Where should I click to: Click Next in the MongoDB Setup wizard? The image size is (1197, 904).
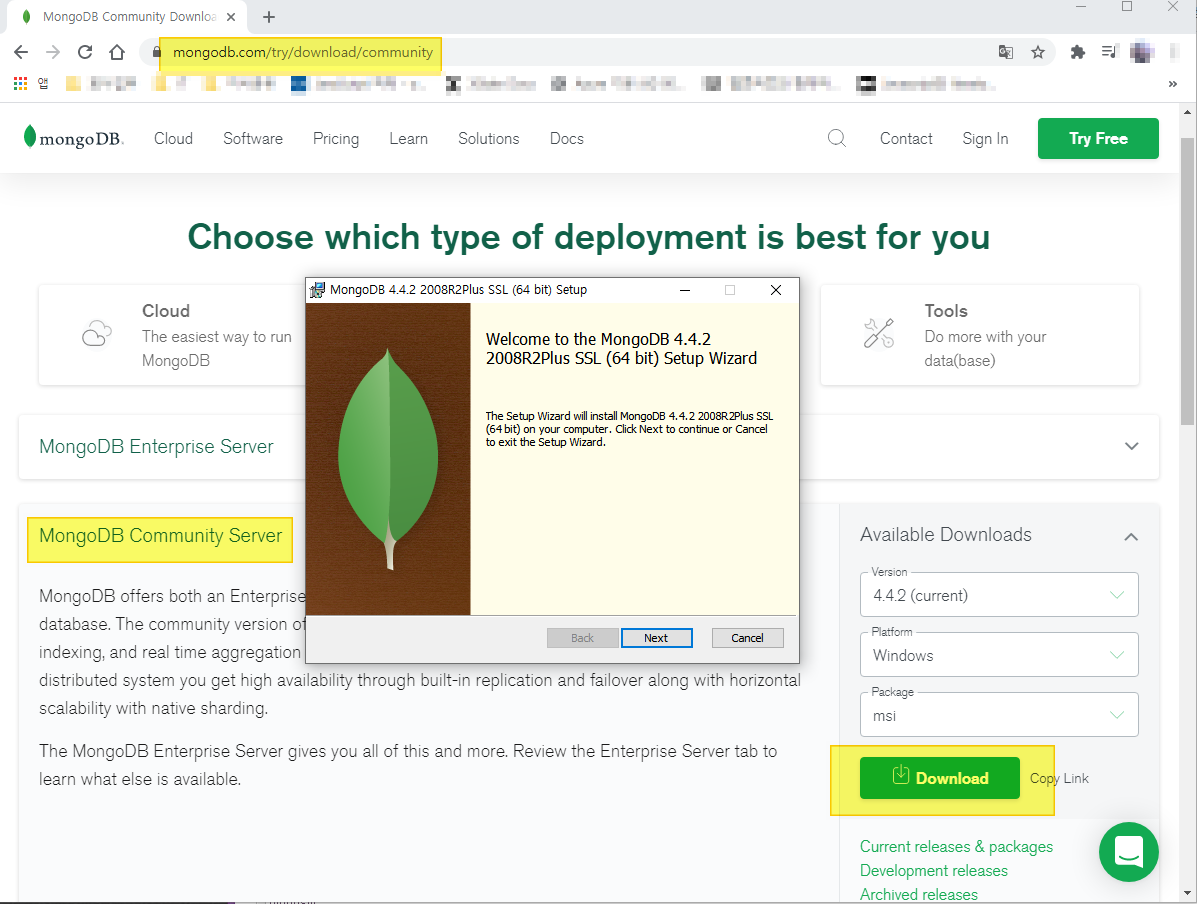pyautogui.click(x=656, y=638)
